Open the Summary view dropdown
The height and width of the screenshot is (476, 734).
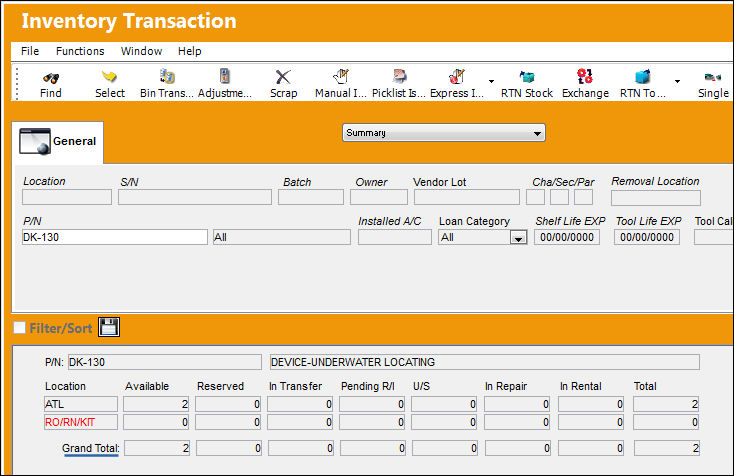[x=444, y=133]
